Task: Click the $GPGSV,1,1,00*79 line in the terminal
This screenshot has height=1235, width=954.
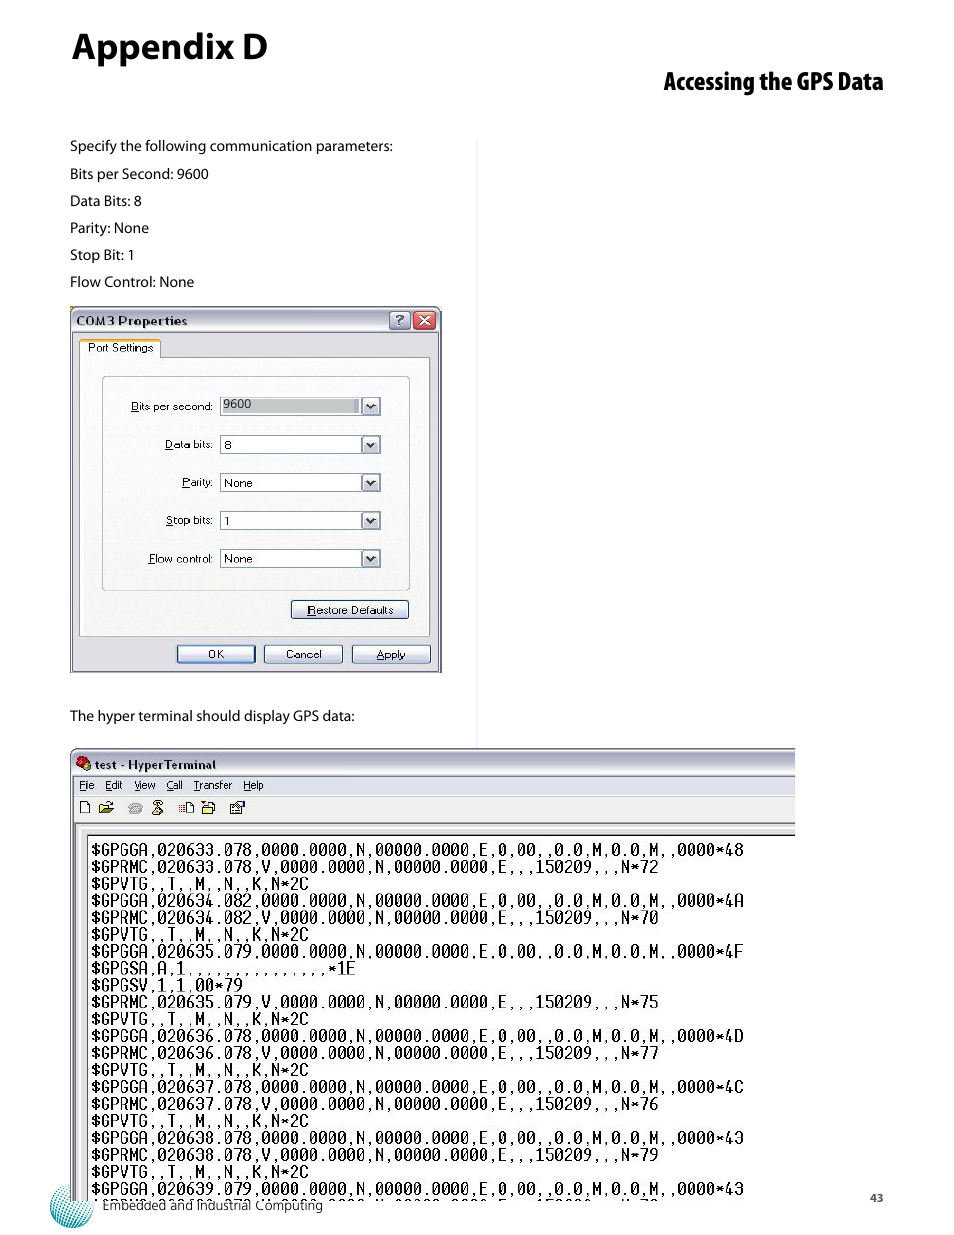Action: [x=166, y=985]
